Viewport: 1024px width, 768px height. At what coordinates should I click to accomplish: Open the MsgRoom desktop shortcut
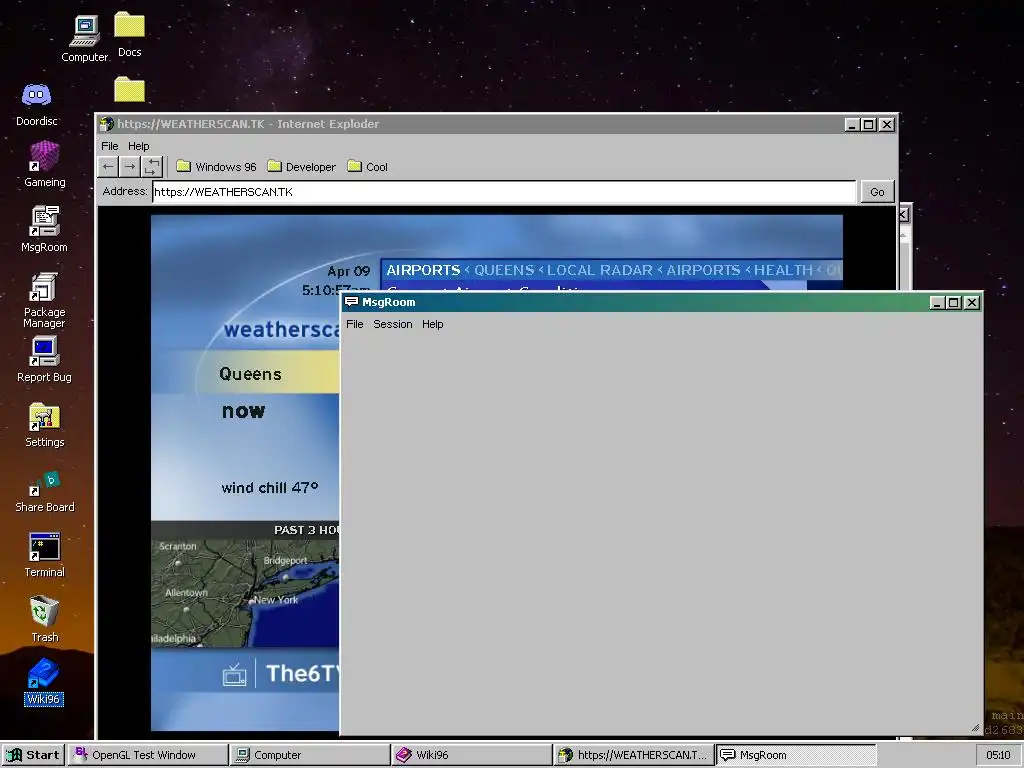point(44,229)
